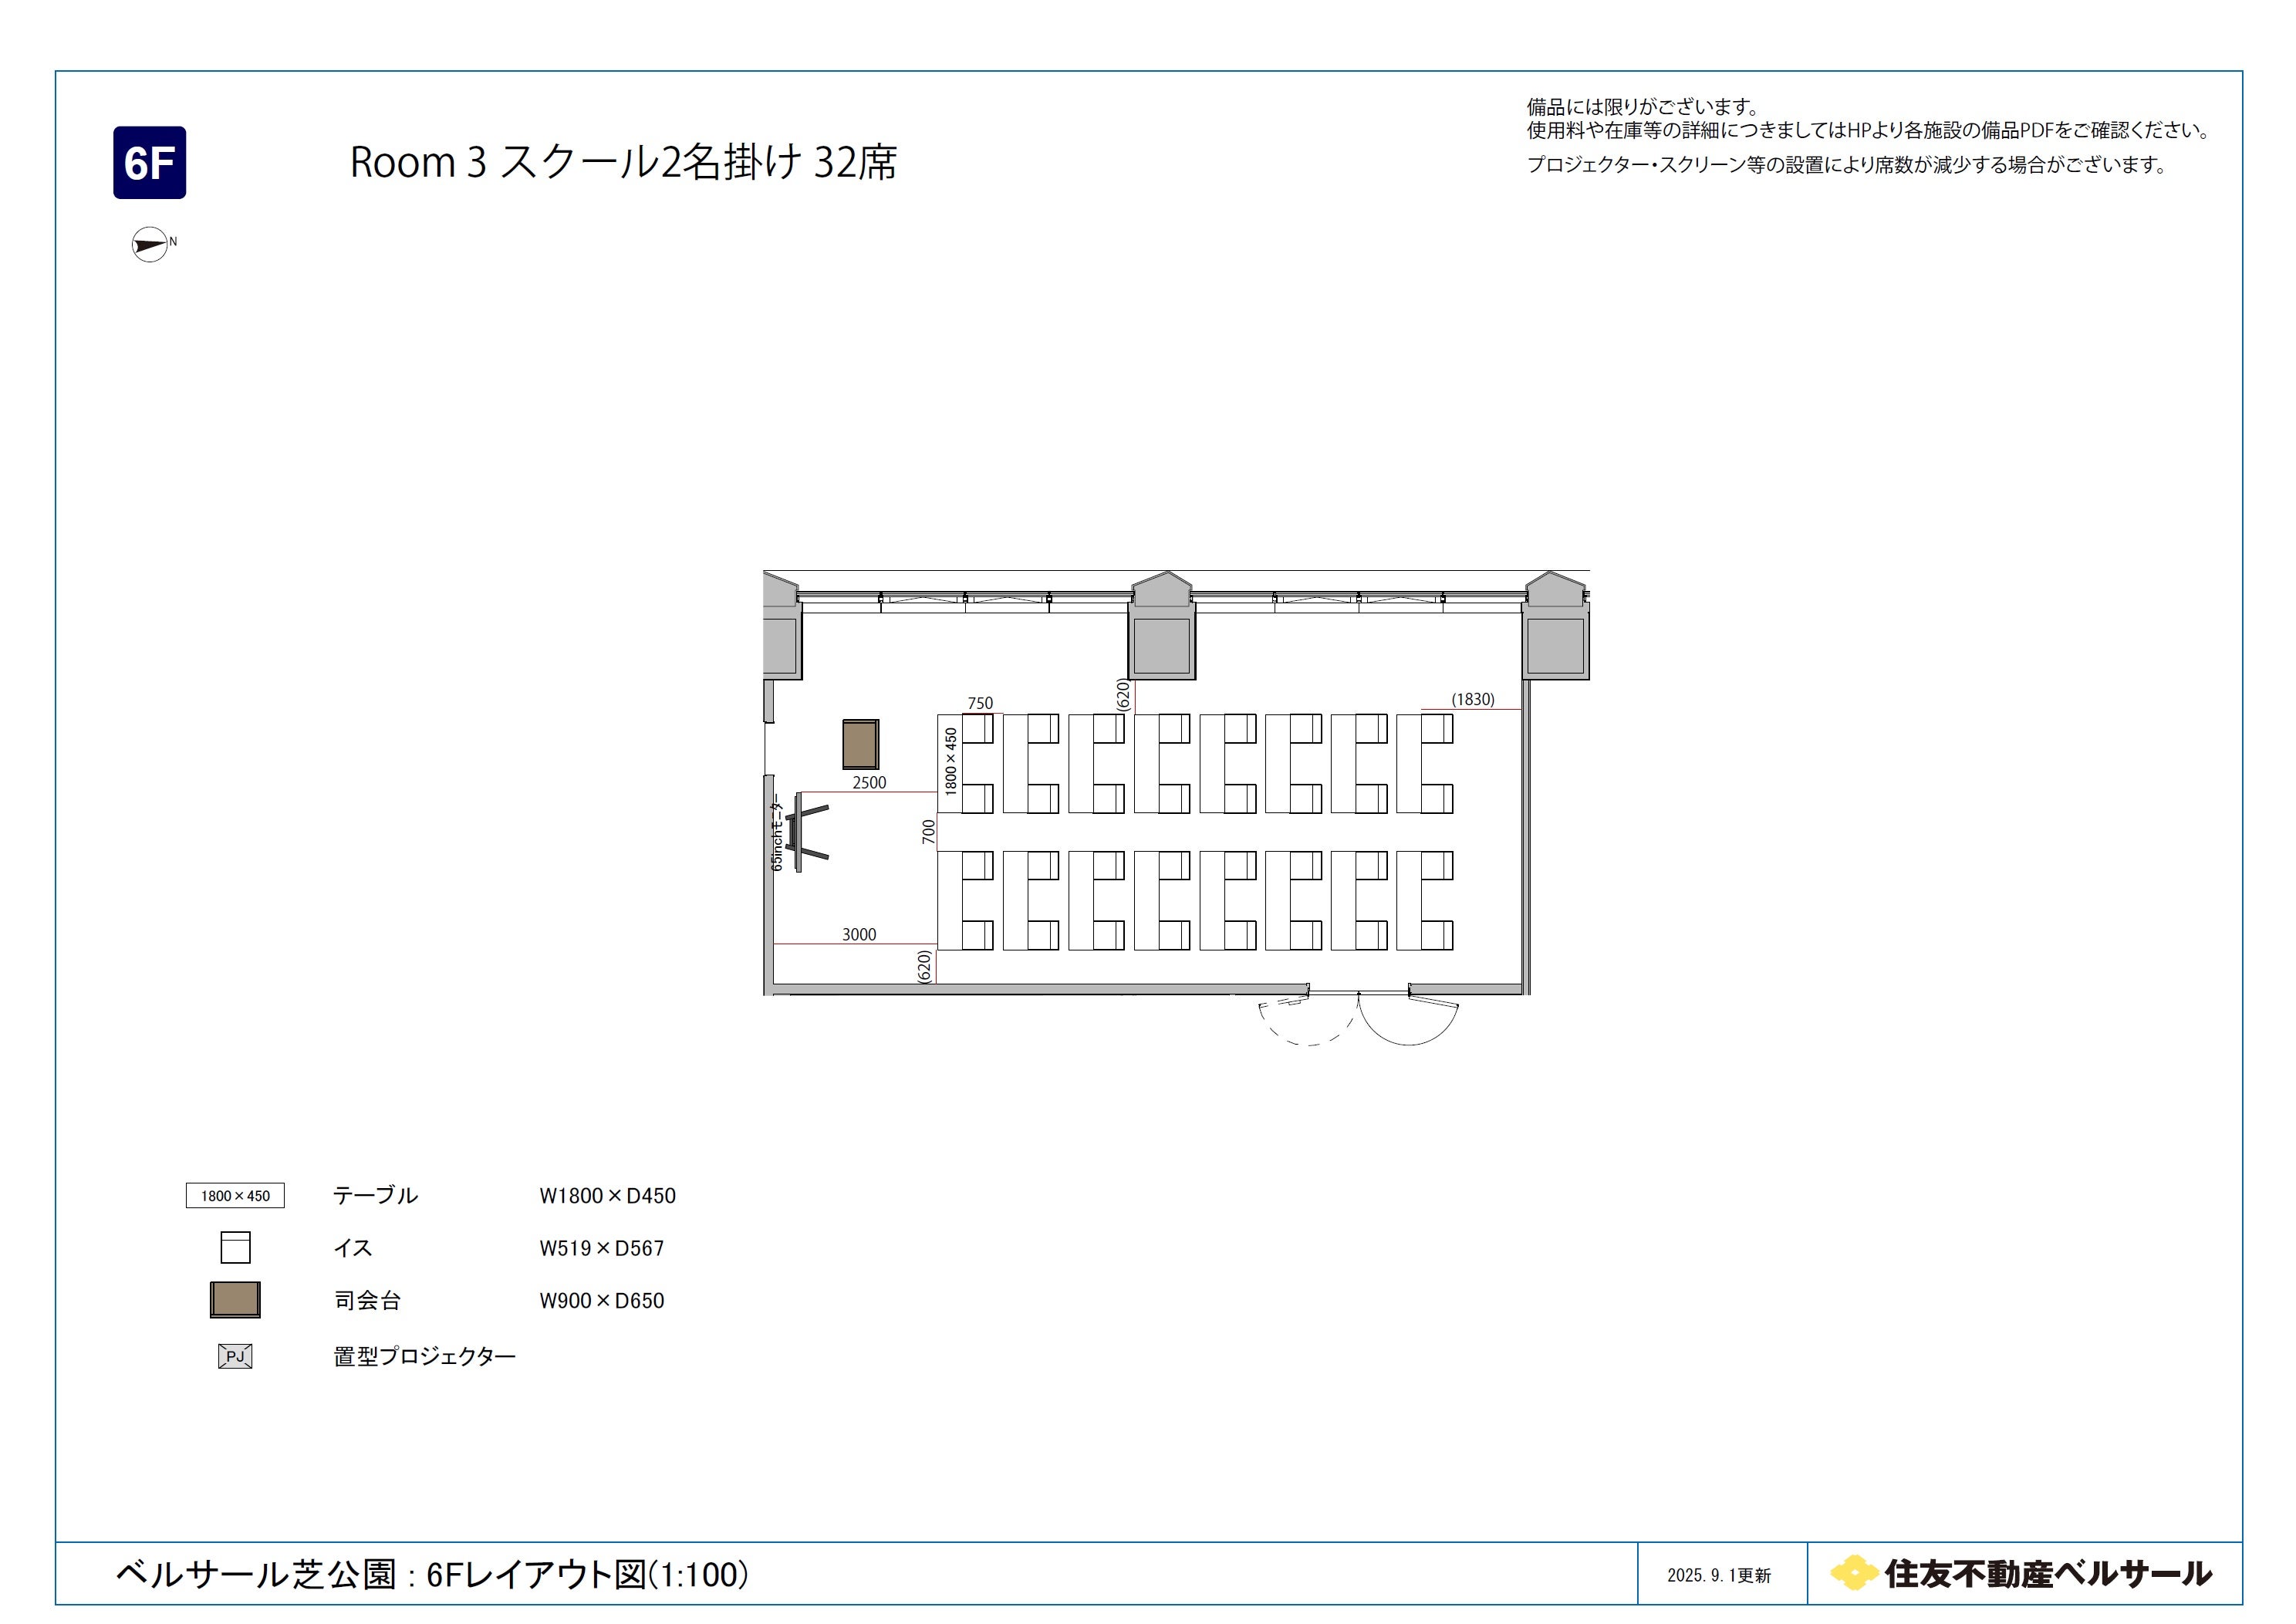Click the "(620)" dimension below the 3000 label

[x=925, y=967]
